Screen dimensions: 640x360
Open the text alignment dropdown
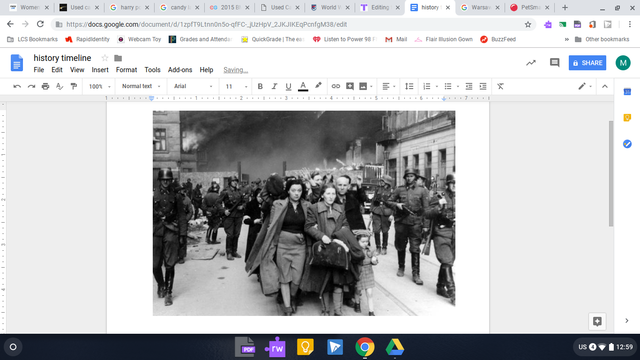point(389,86)
